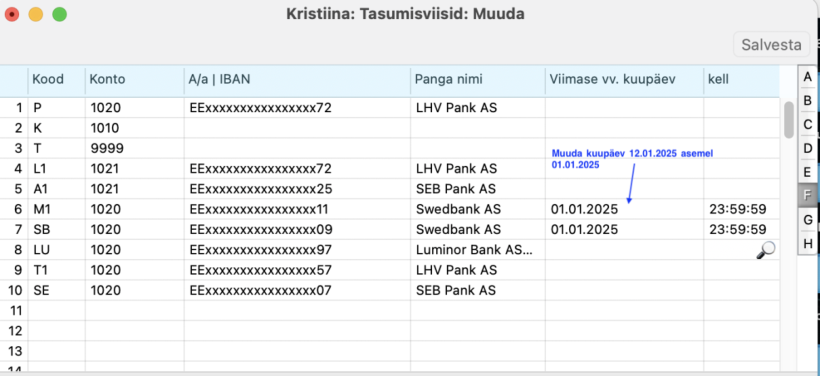Screen dimensions: 820x376
Task: Click the vertical scrollbar thumb
Action: pos(789,120)
